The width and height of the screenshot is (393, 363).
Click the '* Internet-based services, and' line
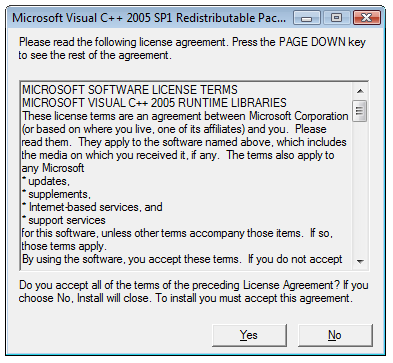click(x=92, y=207)
